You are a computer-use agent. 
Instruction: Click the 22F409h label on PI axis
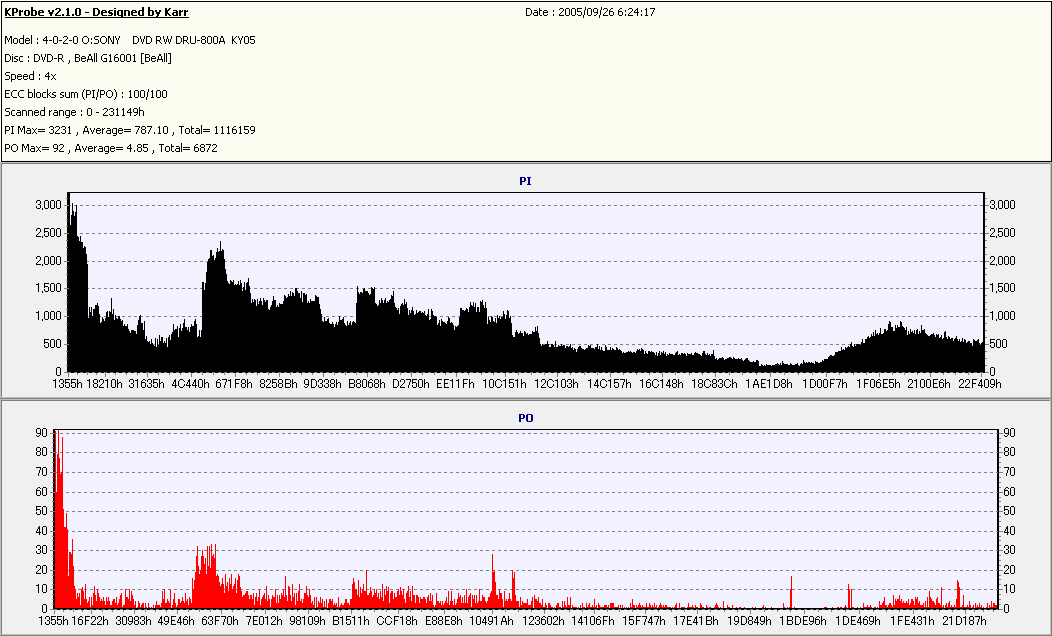click(x=980, y=384)
